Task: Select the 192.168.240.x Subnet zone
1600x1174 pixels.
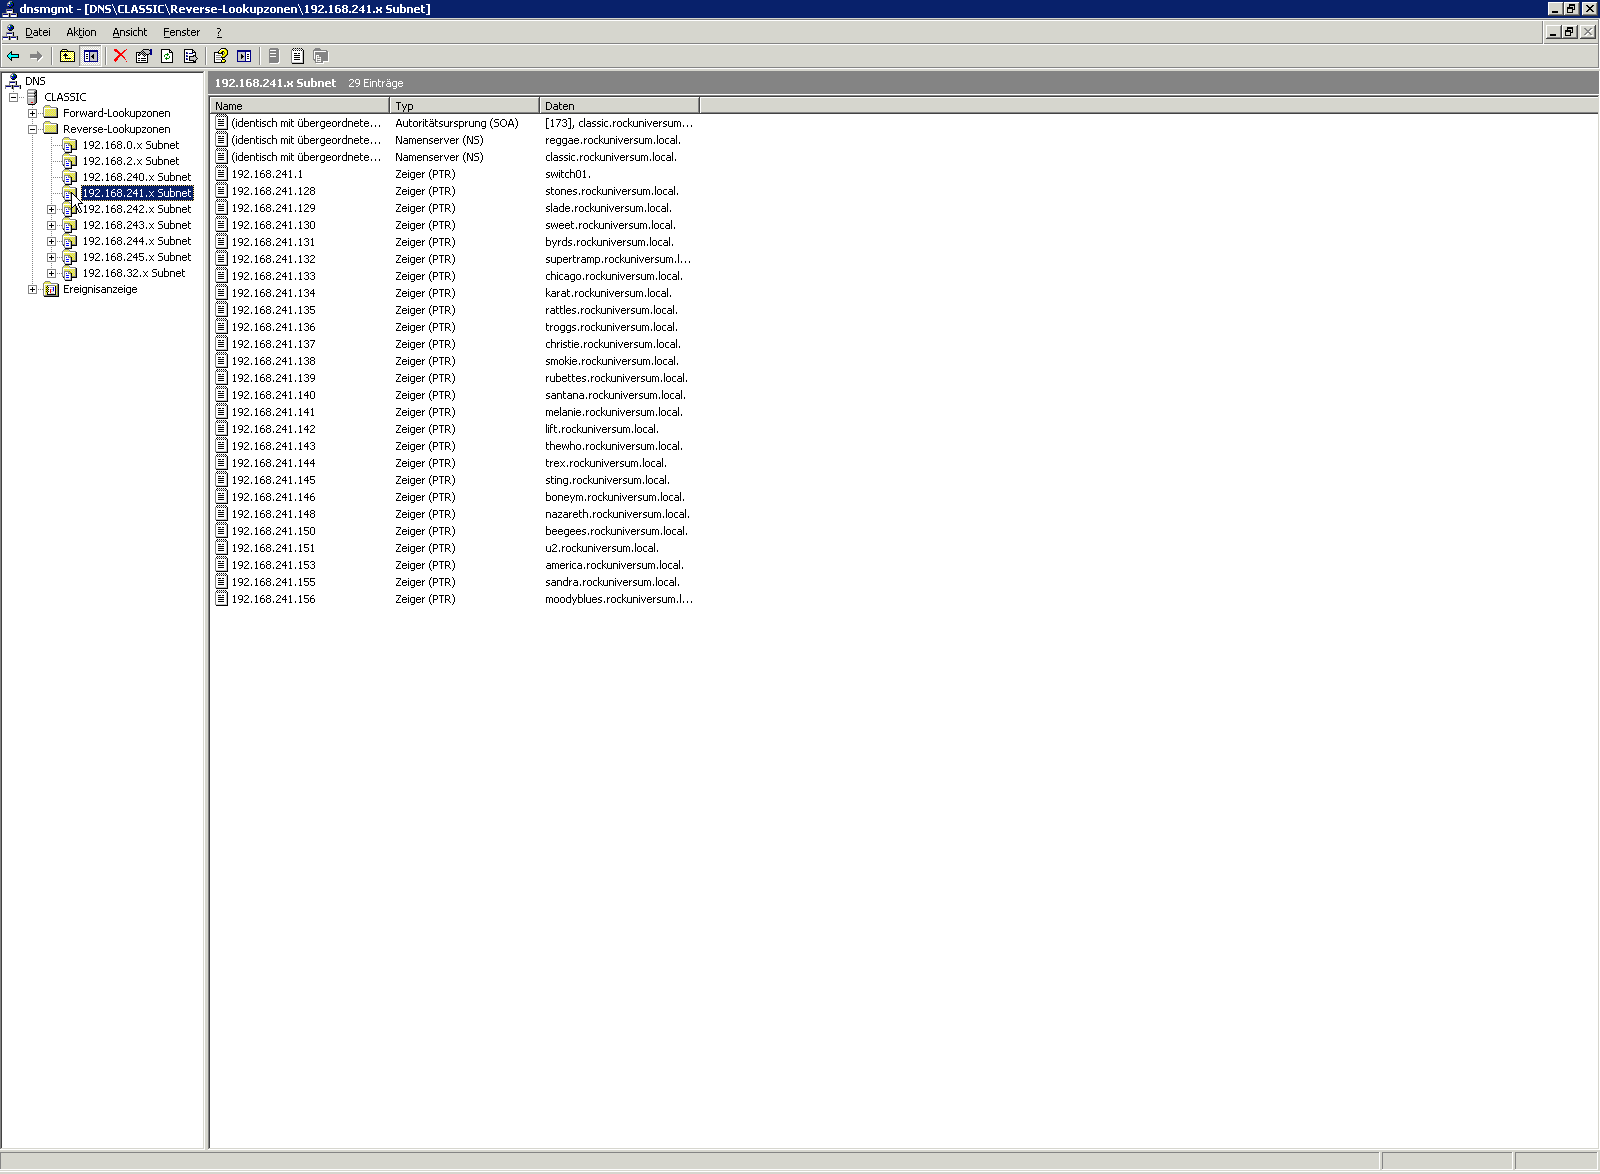Action: [137, 177]
